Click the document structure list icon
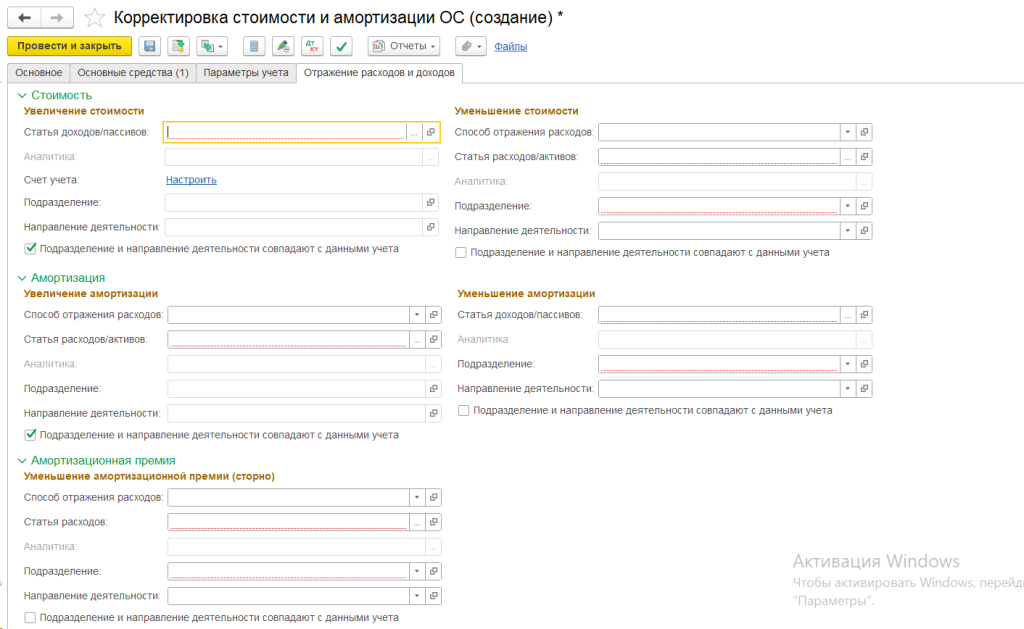Screen dimensions: 1024x629 (255, 46)
